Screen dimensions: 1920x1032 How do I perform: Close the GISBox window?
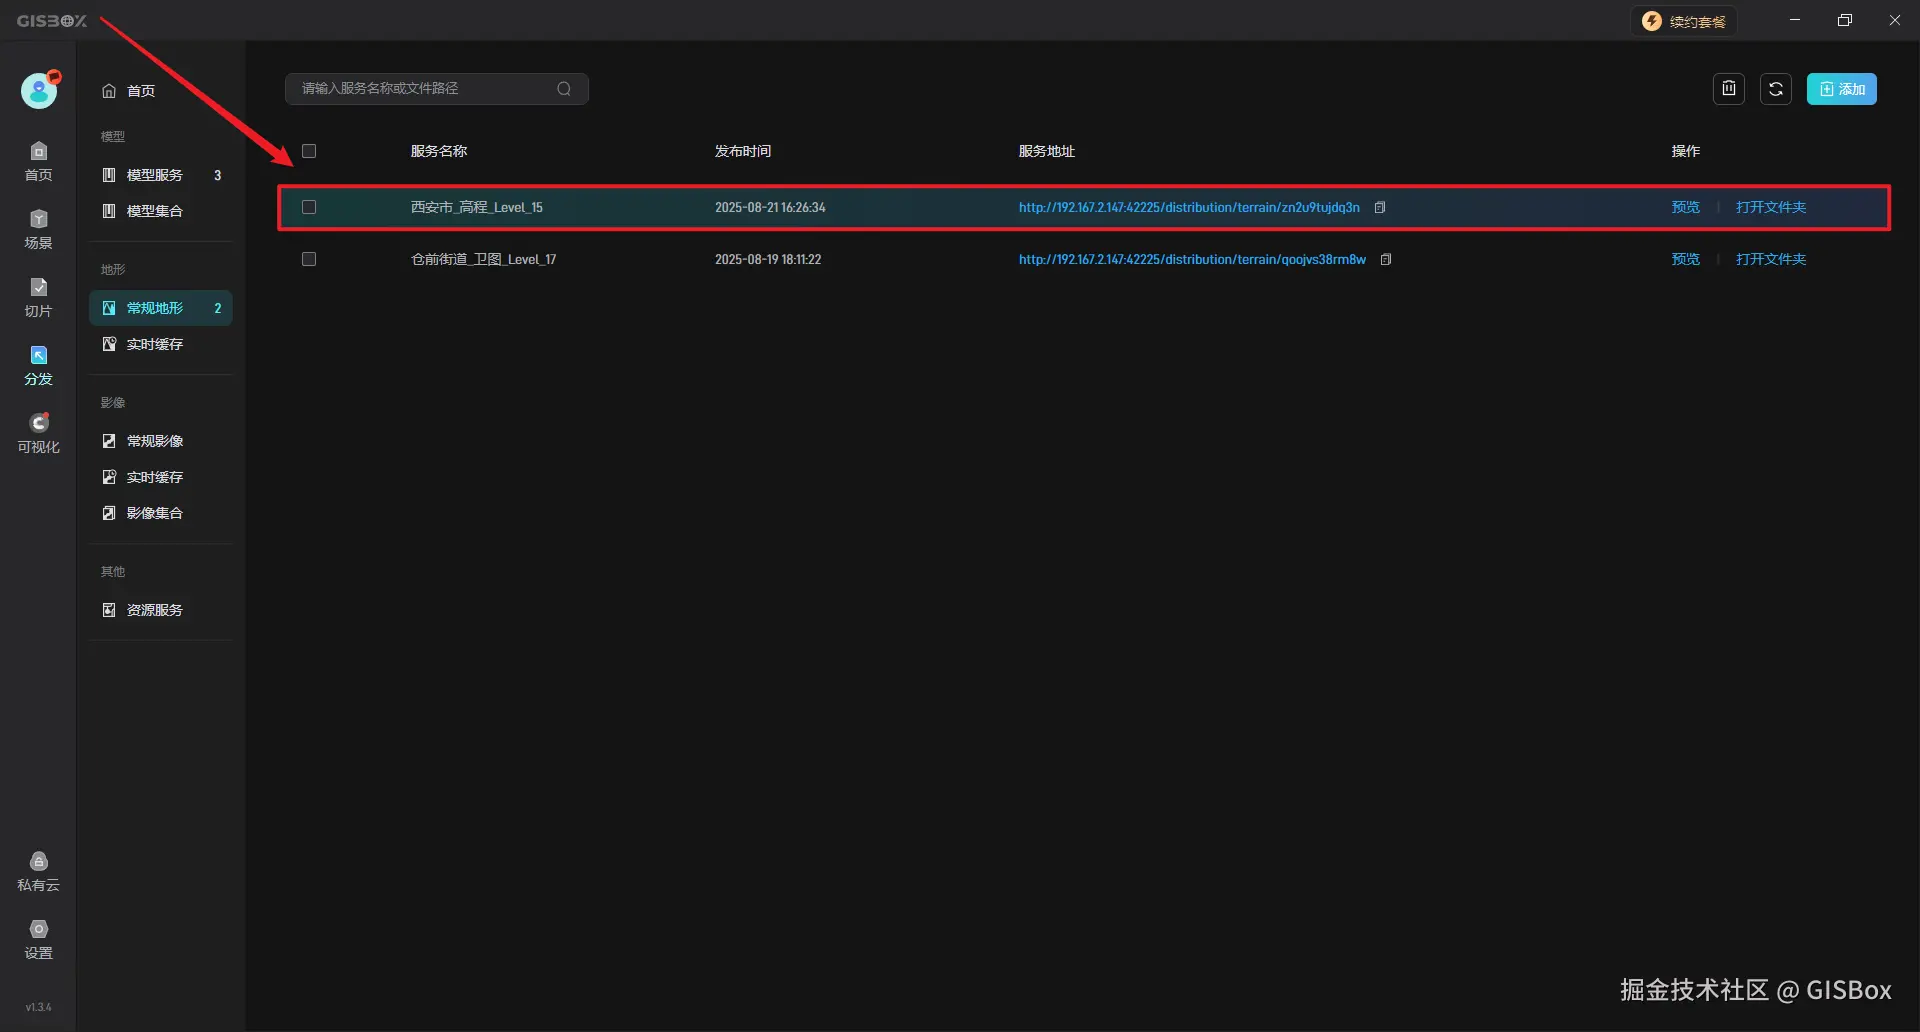click(x=1895, y=20)
